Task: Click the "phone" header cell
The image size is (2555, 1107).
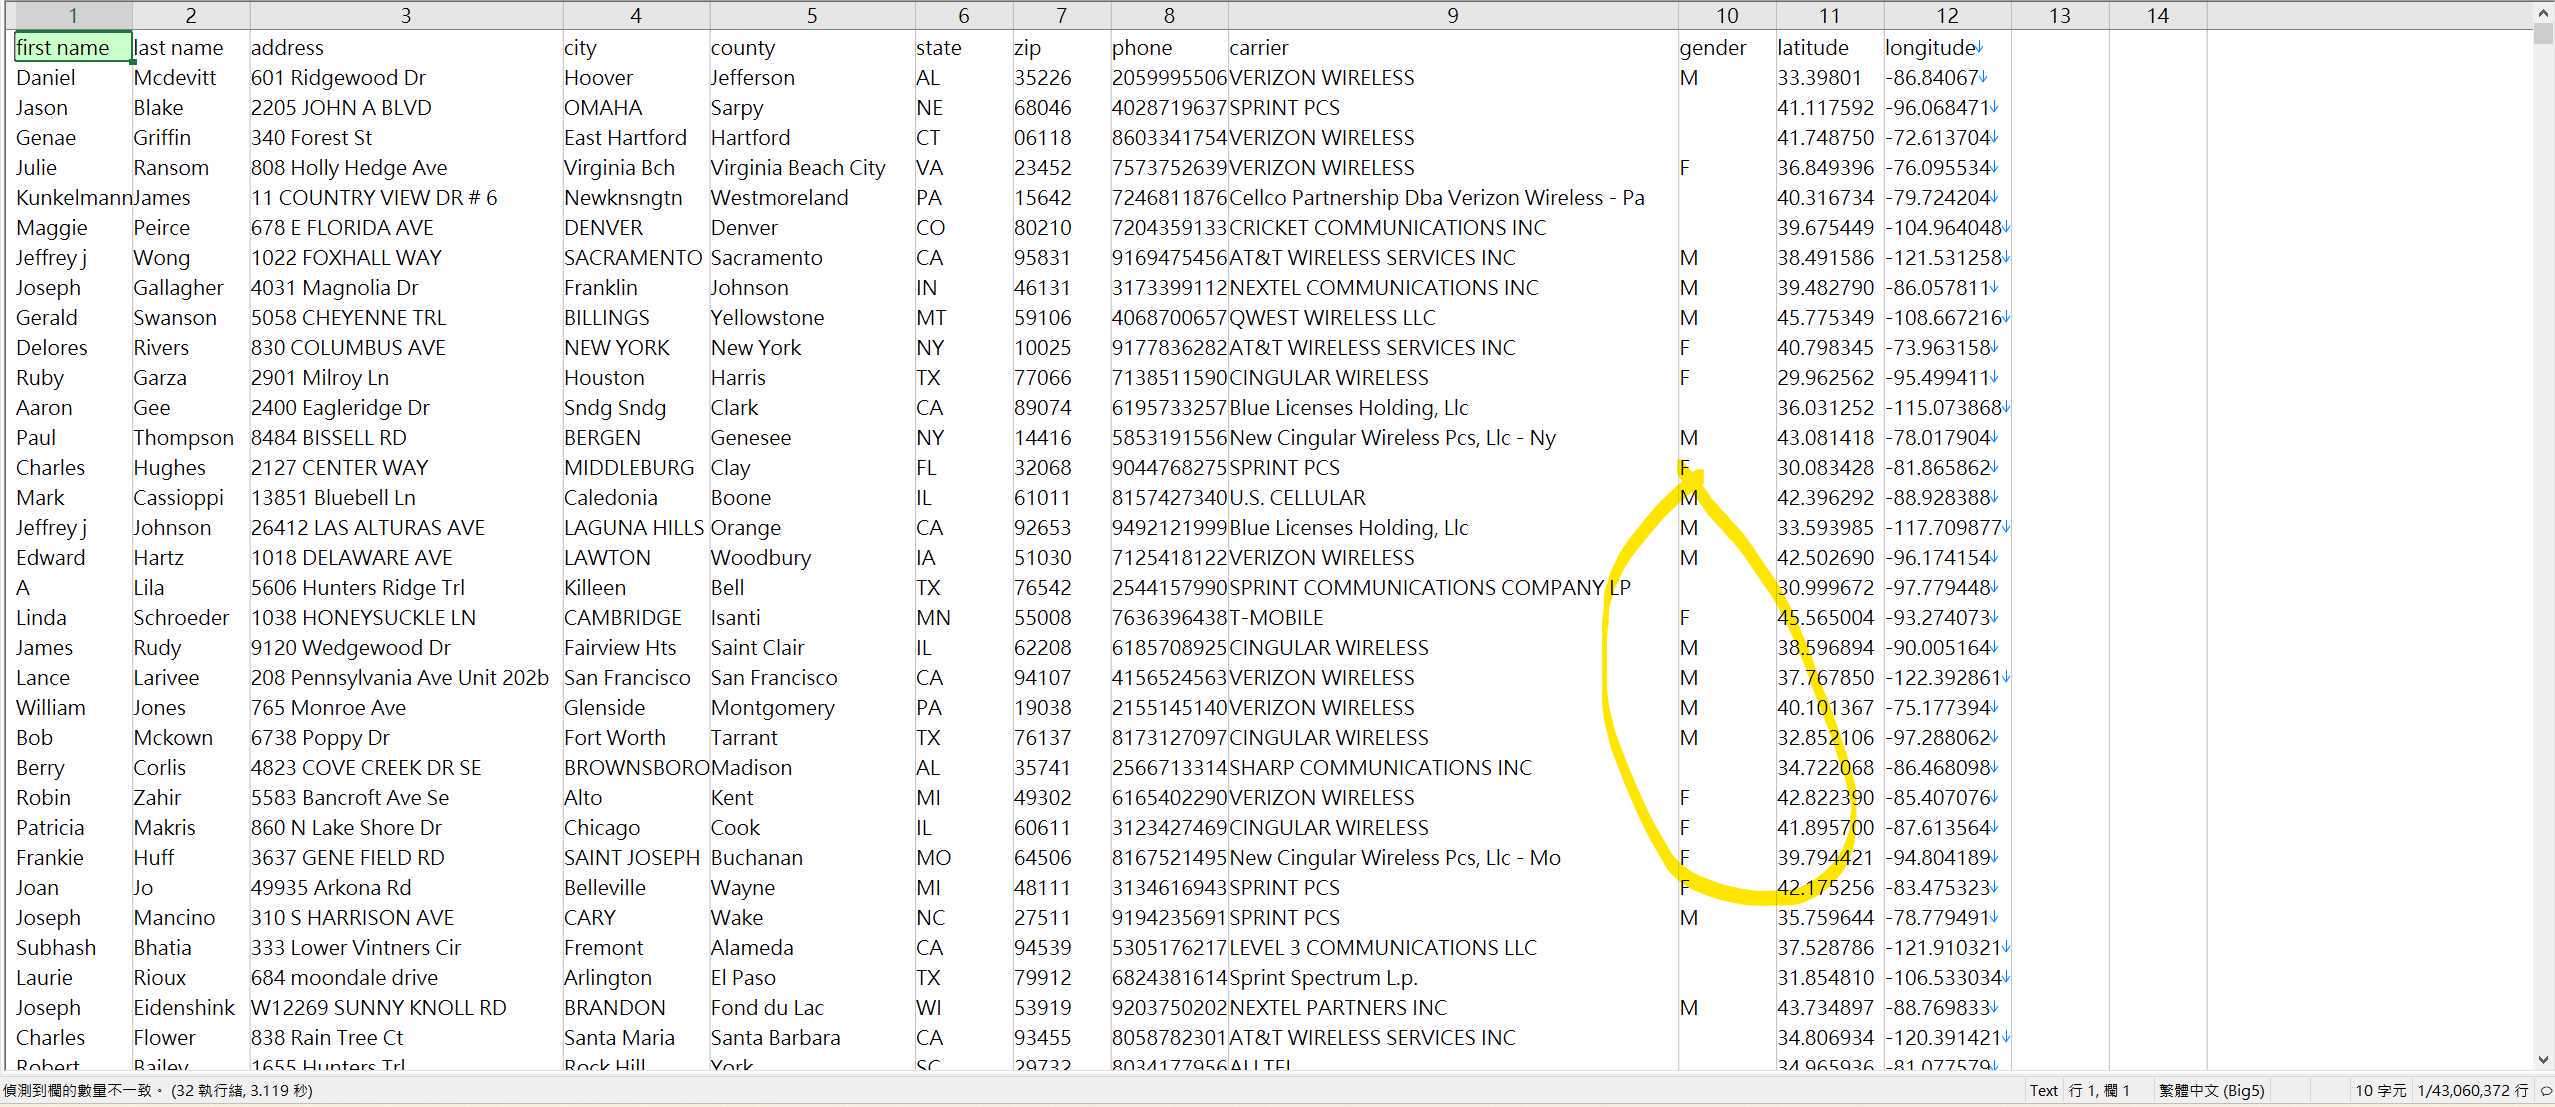Action: tap(1169, 47)
